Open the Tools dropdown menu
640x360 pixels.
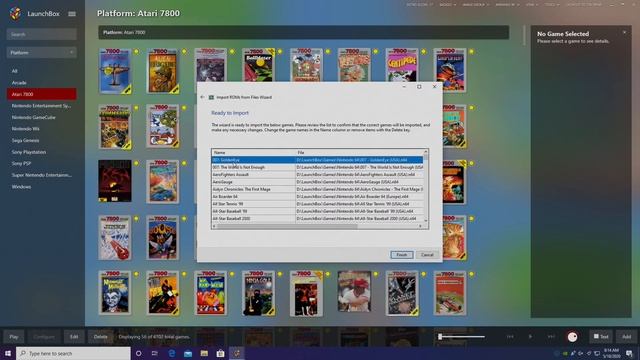pyautogui.click(x=552, y=4)
